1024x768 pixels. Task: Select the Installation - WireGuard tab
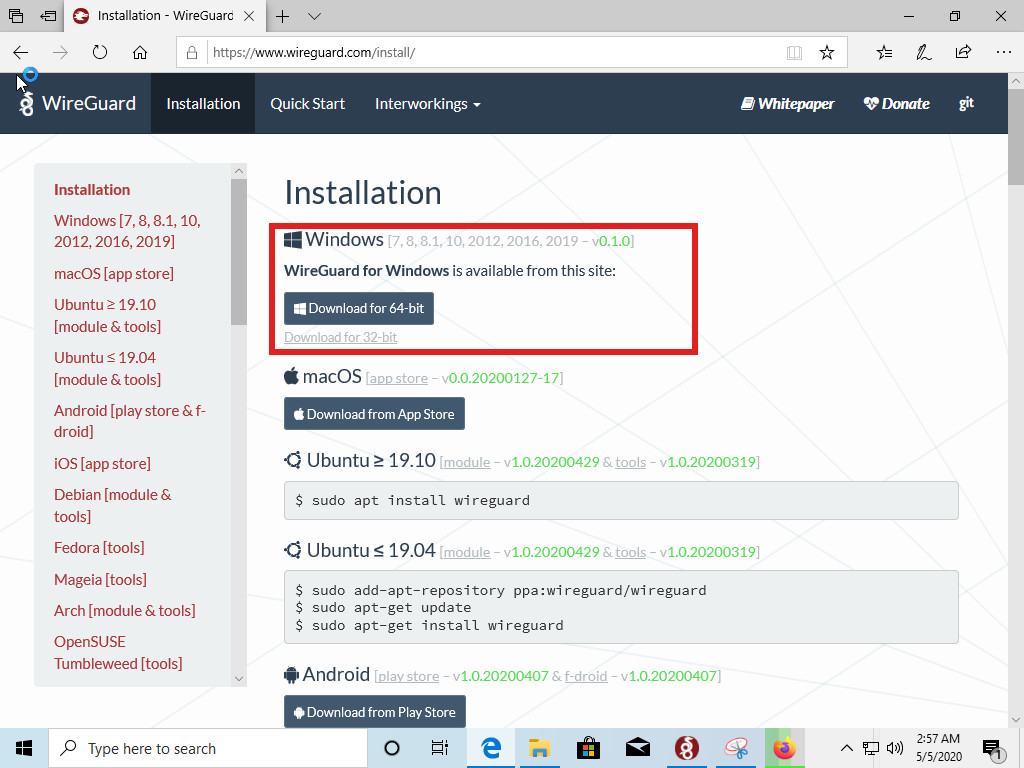[163, 16]
